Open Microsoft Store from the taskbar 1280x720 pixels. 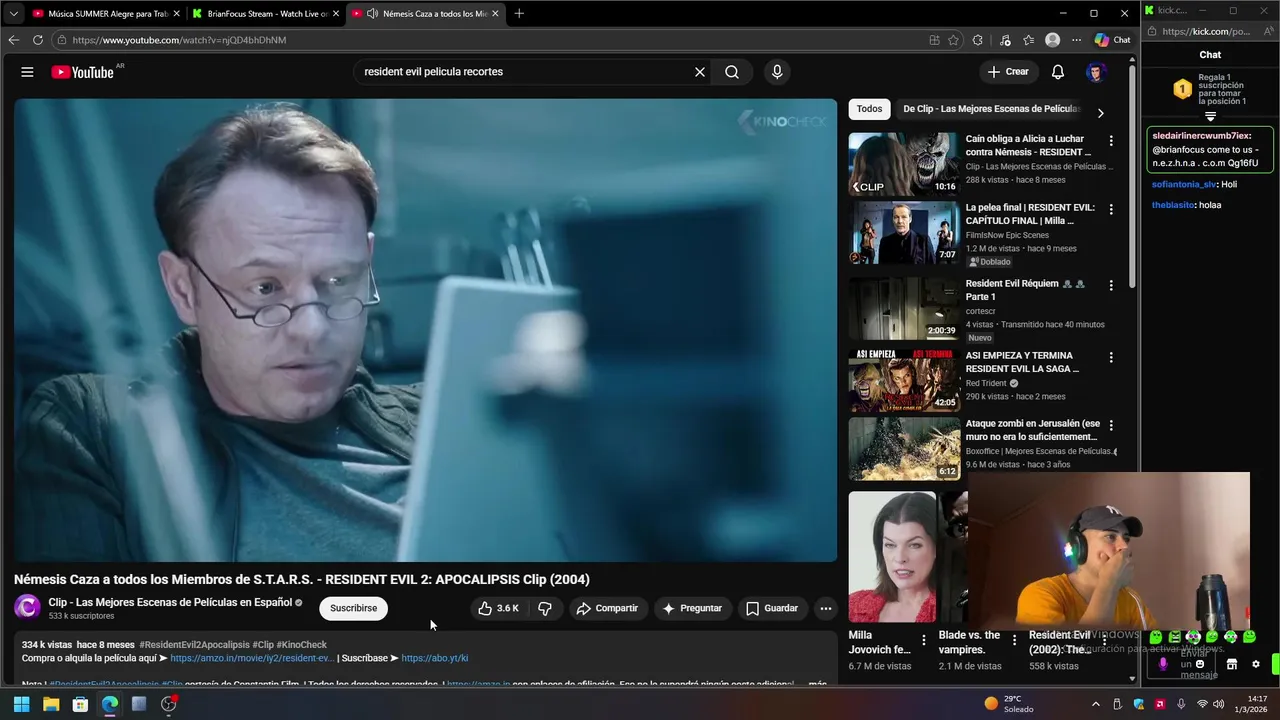(80, 704)
